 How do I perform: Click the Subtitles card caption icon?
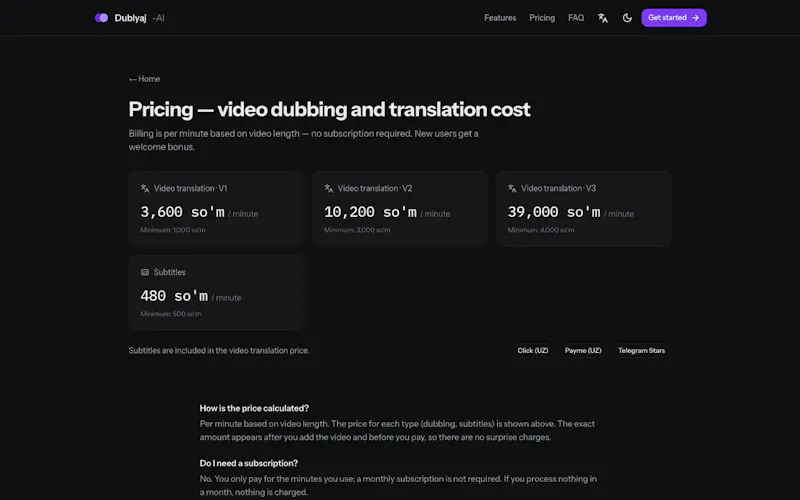click(x=145, y=272)
